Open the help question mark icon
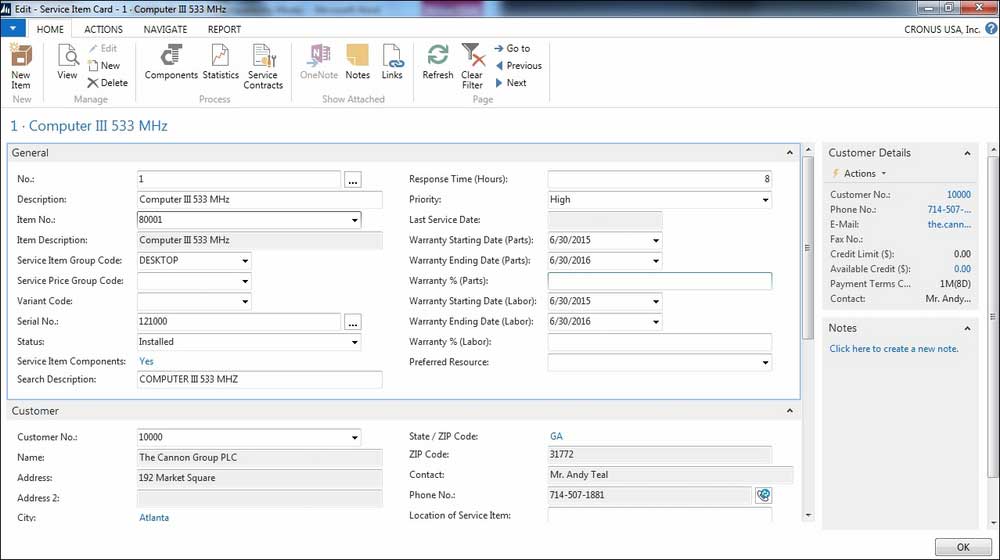 tap(990, 29)
